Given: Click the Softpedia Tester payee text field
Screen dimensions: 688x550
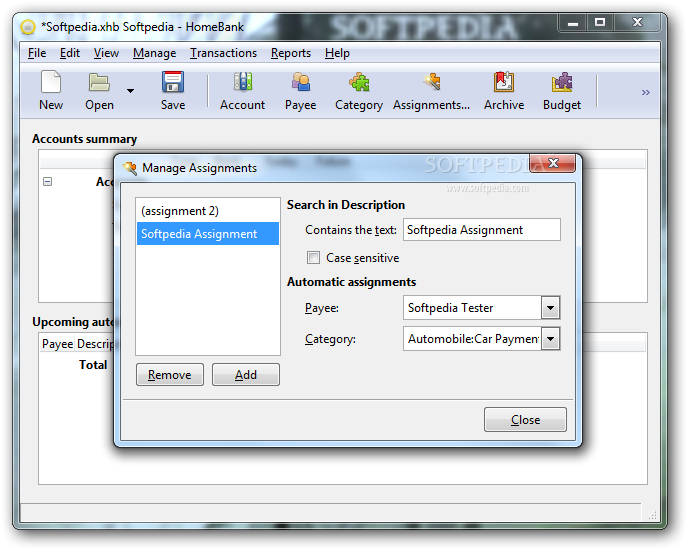Looking at the screenshot, I should (473, 308).
